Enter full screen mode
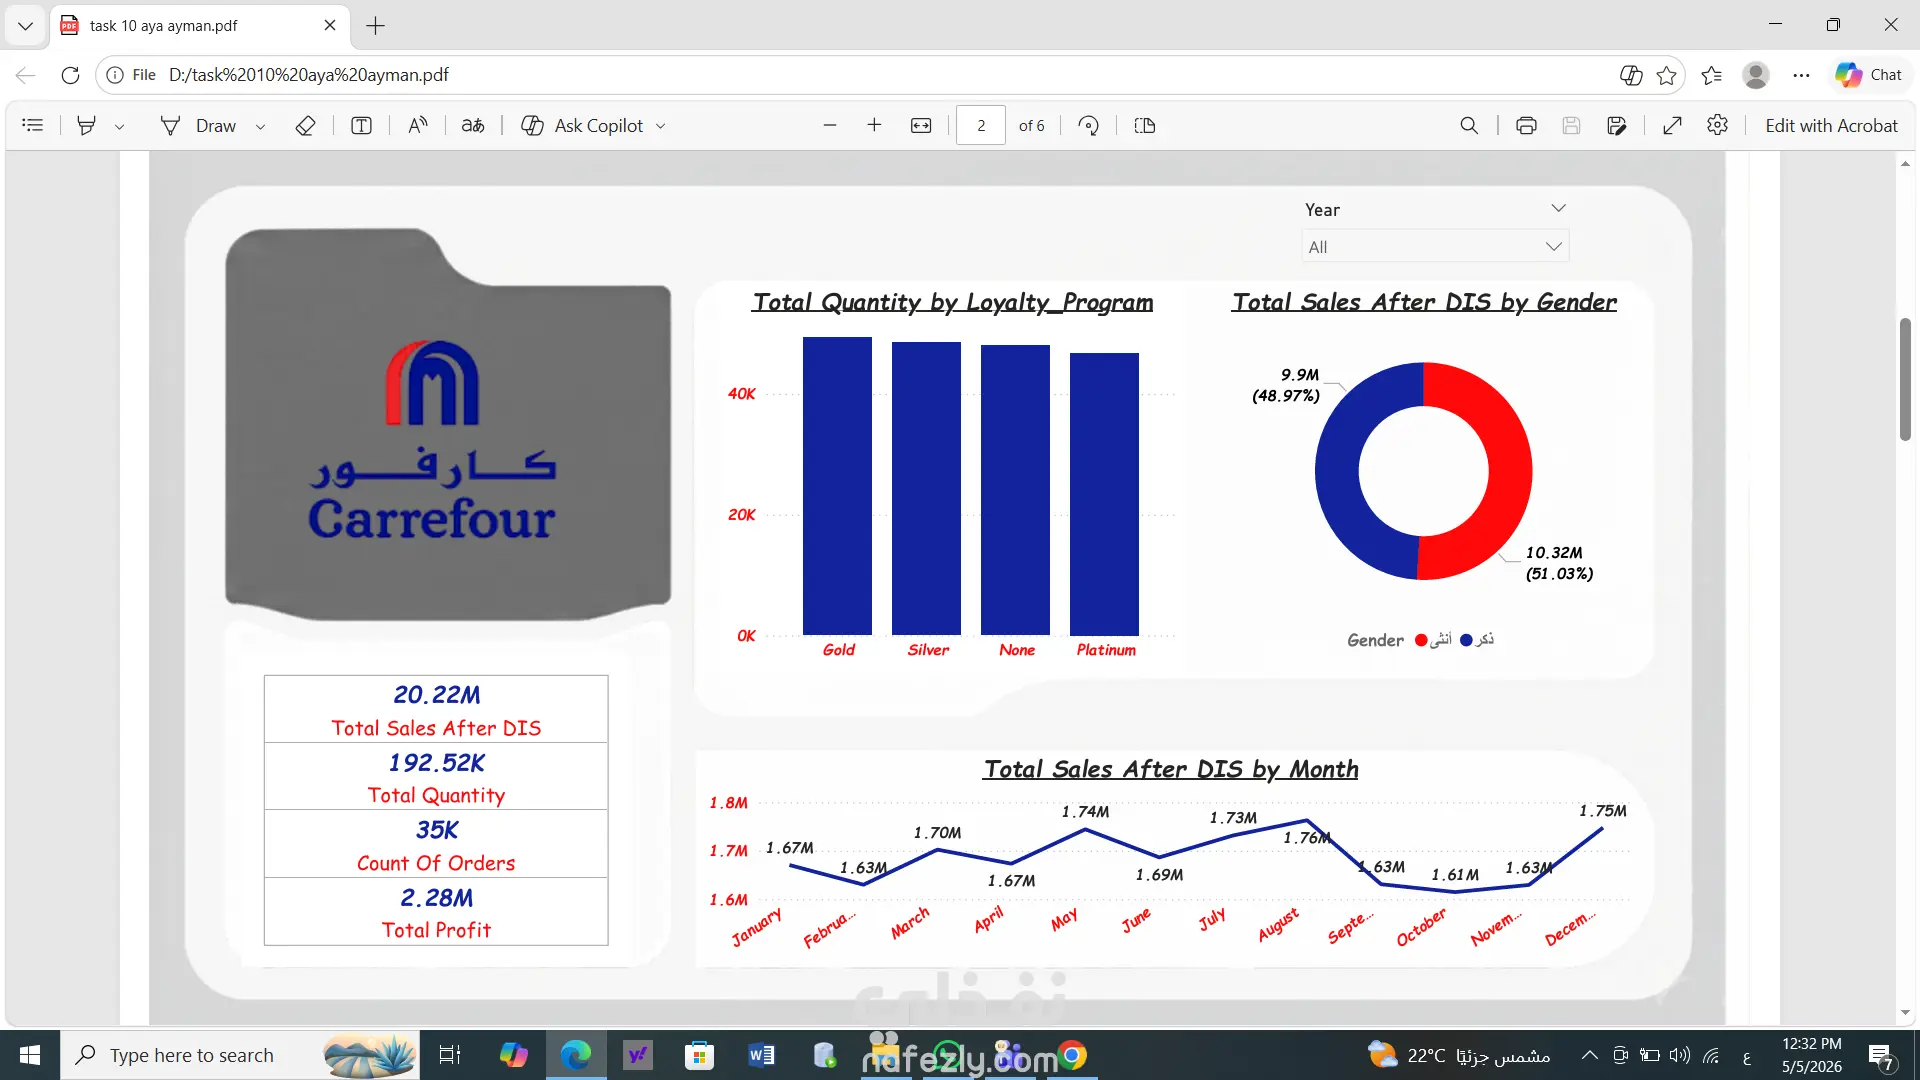This screenshot has width=1920, height=1080. coord(1672,125)
